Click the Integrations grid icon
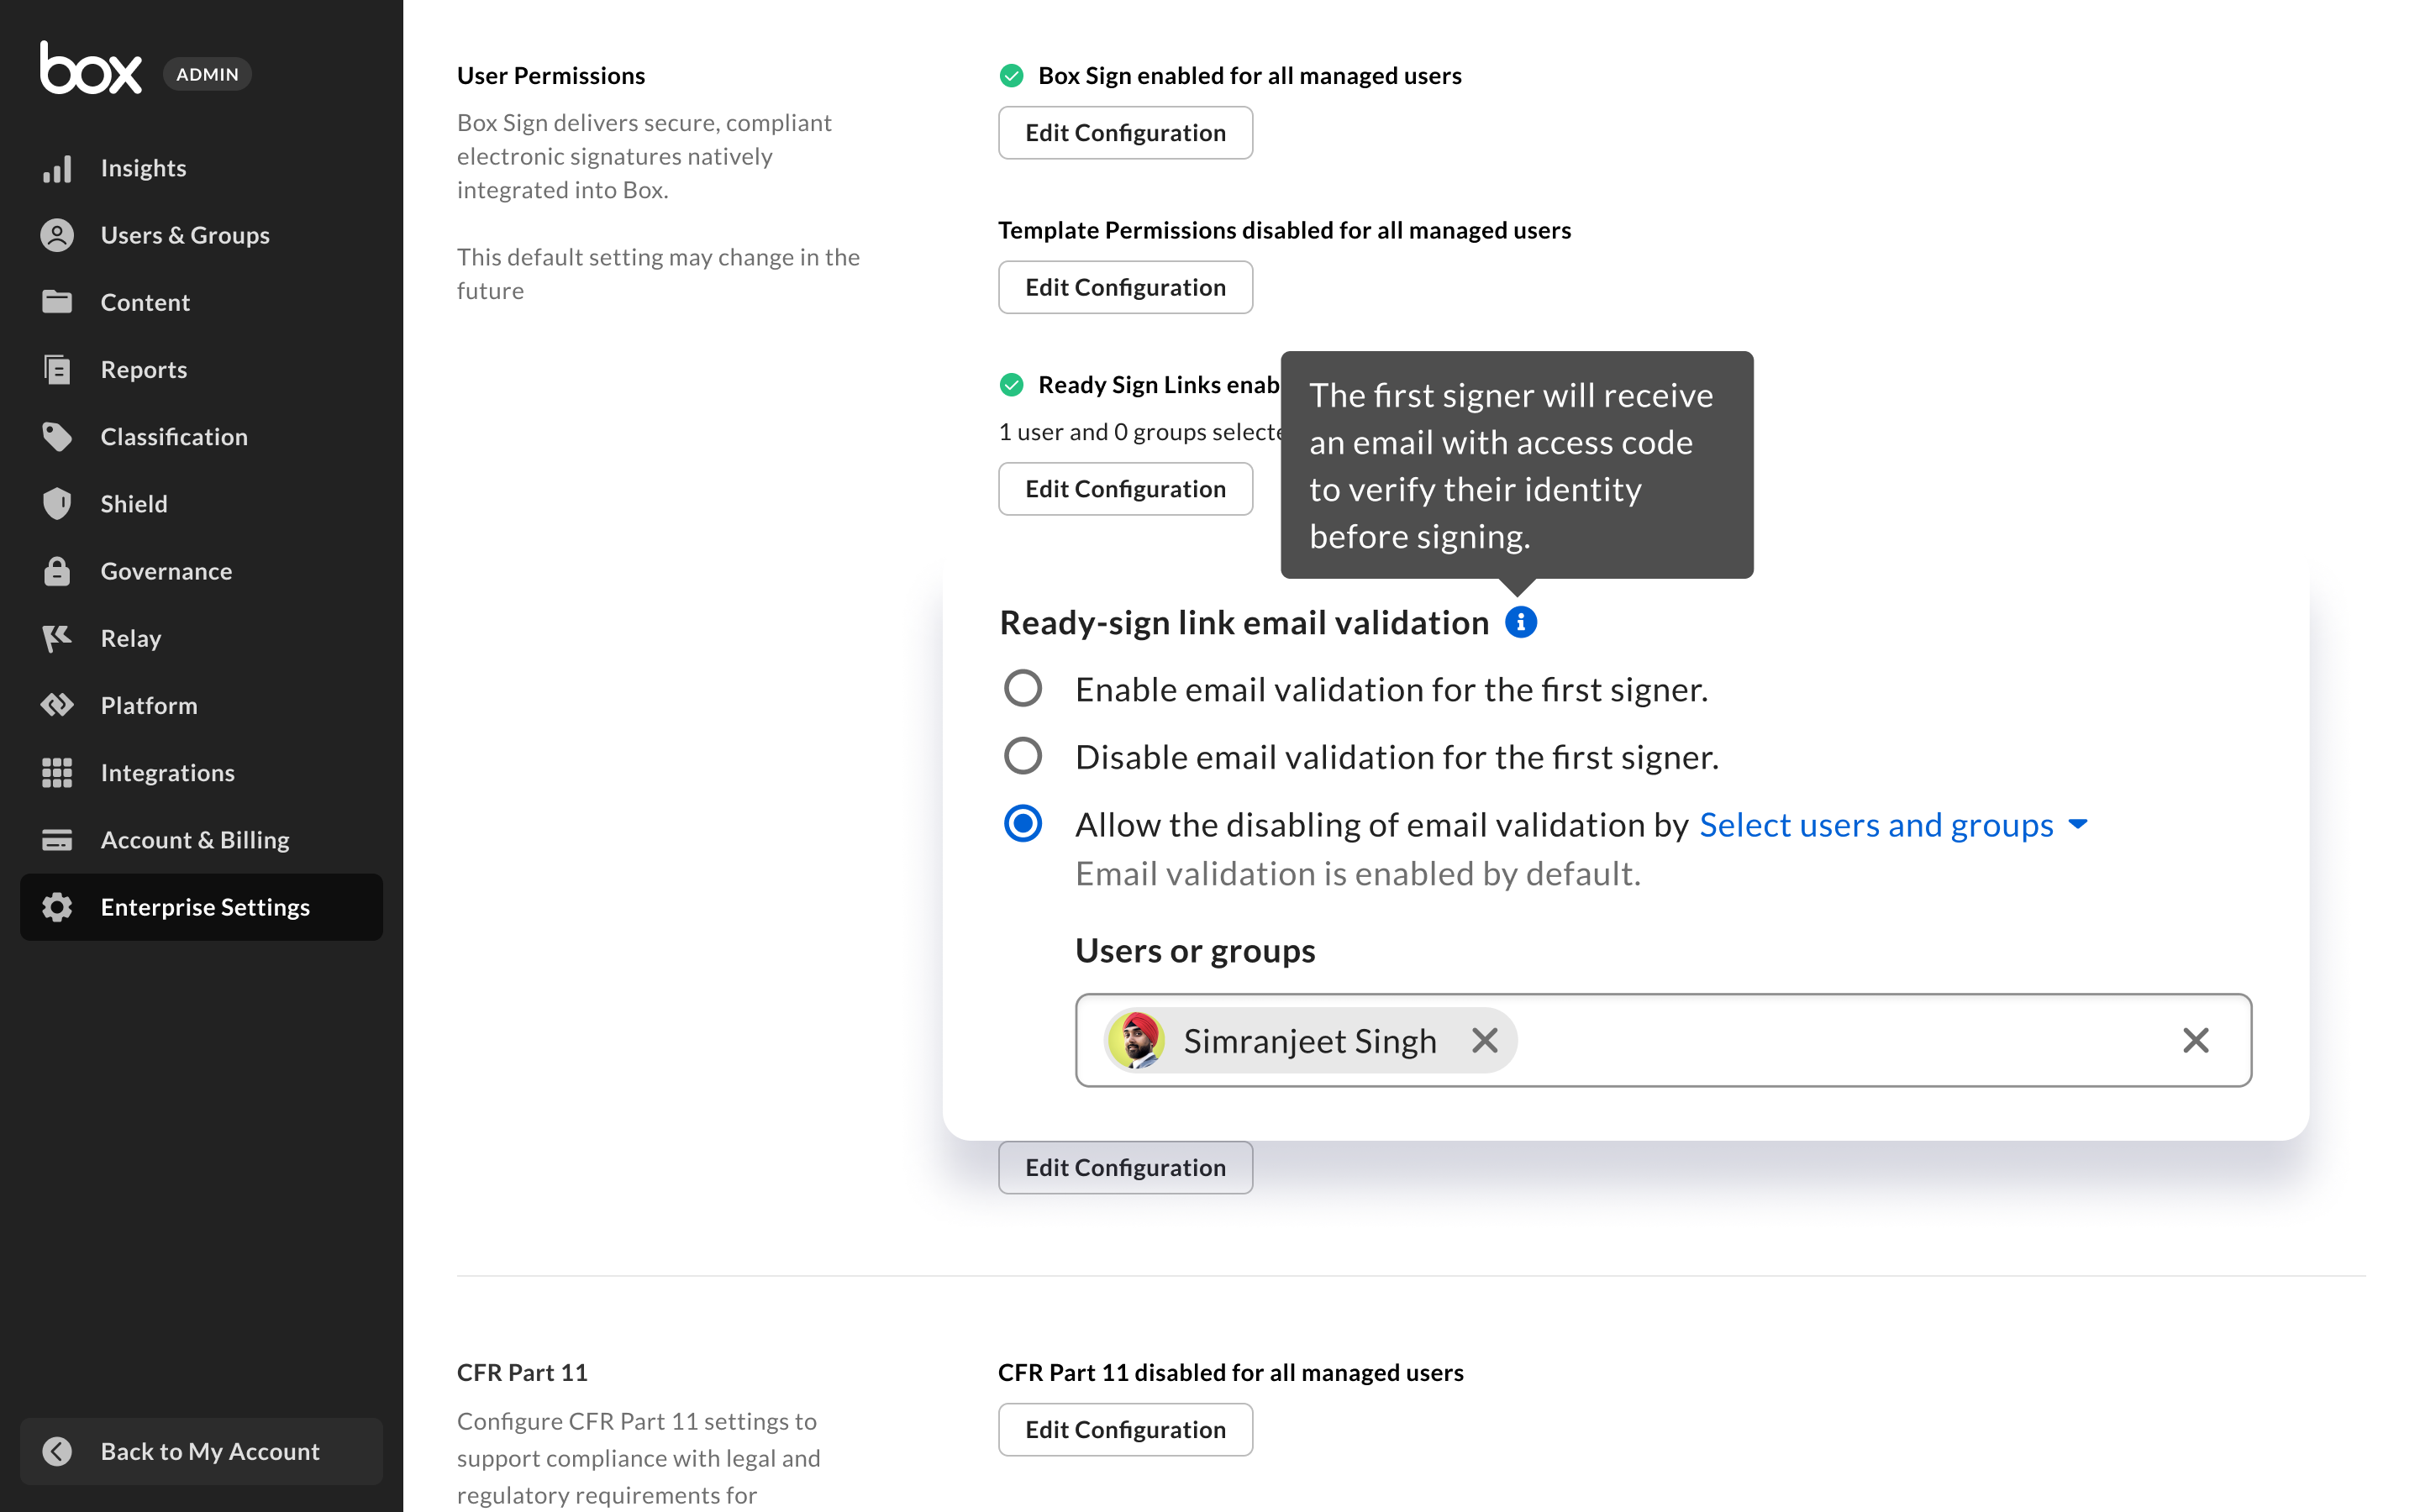The image size is (2420, 1512). 57,772
